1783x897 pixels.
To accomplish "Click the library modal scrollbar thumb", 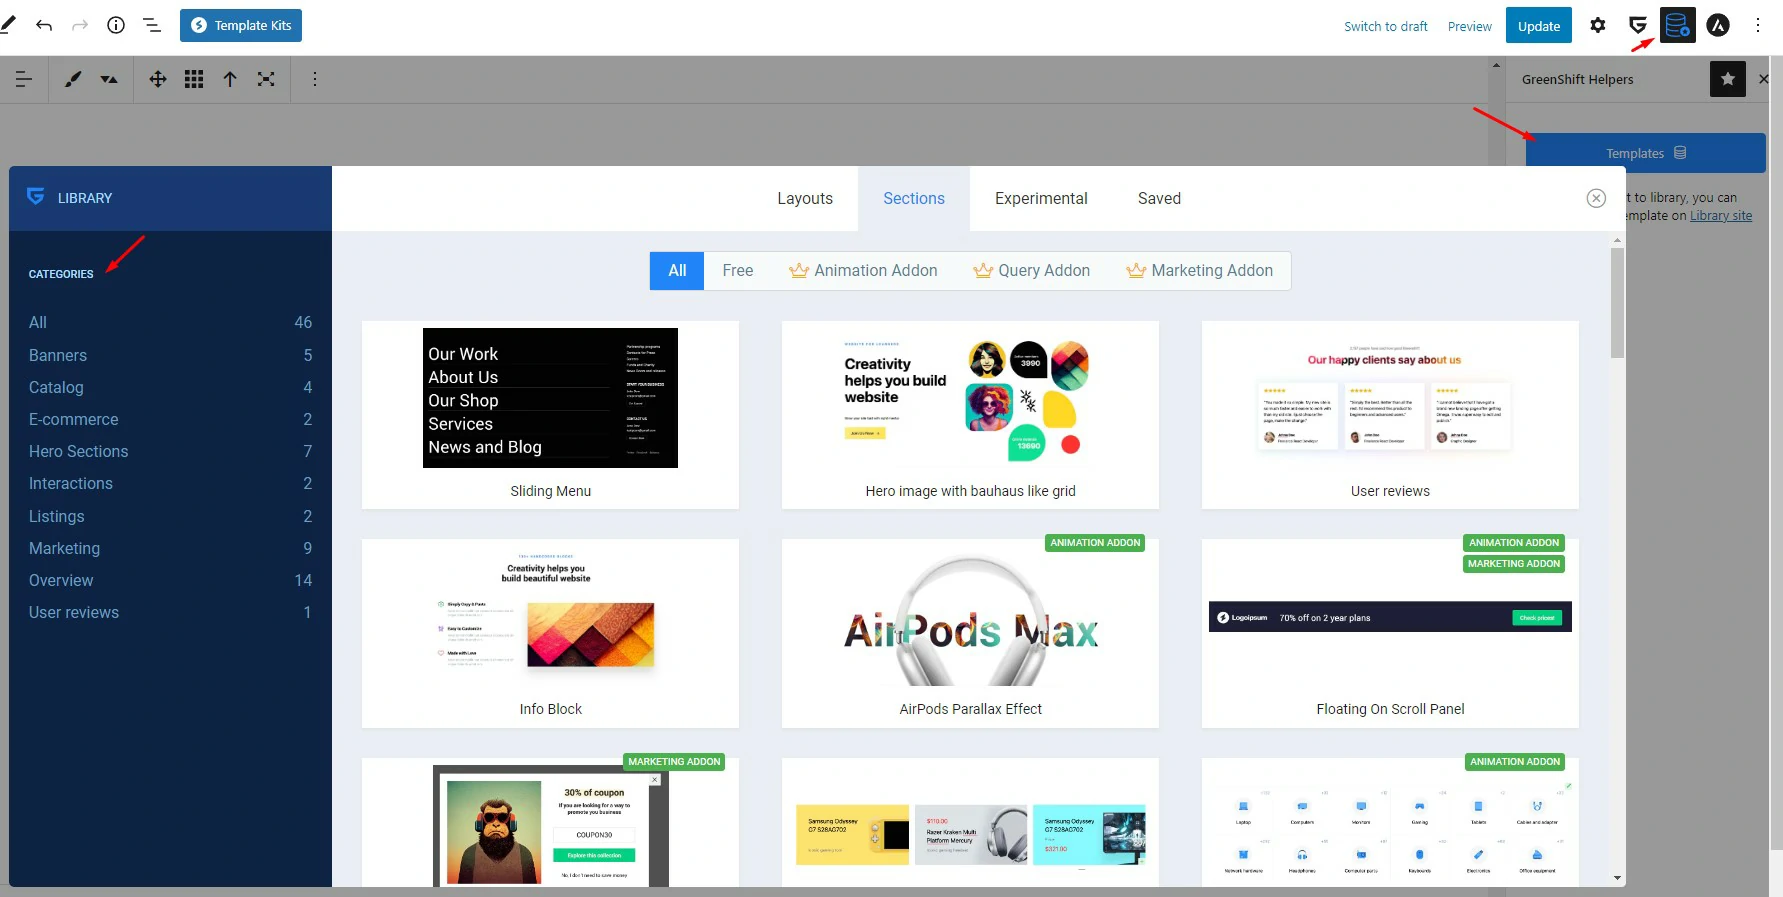I will (1617, 303).
